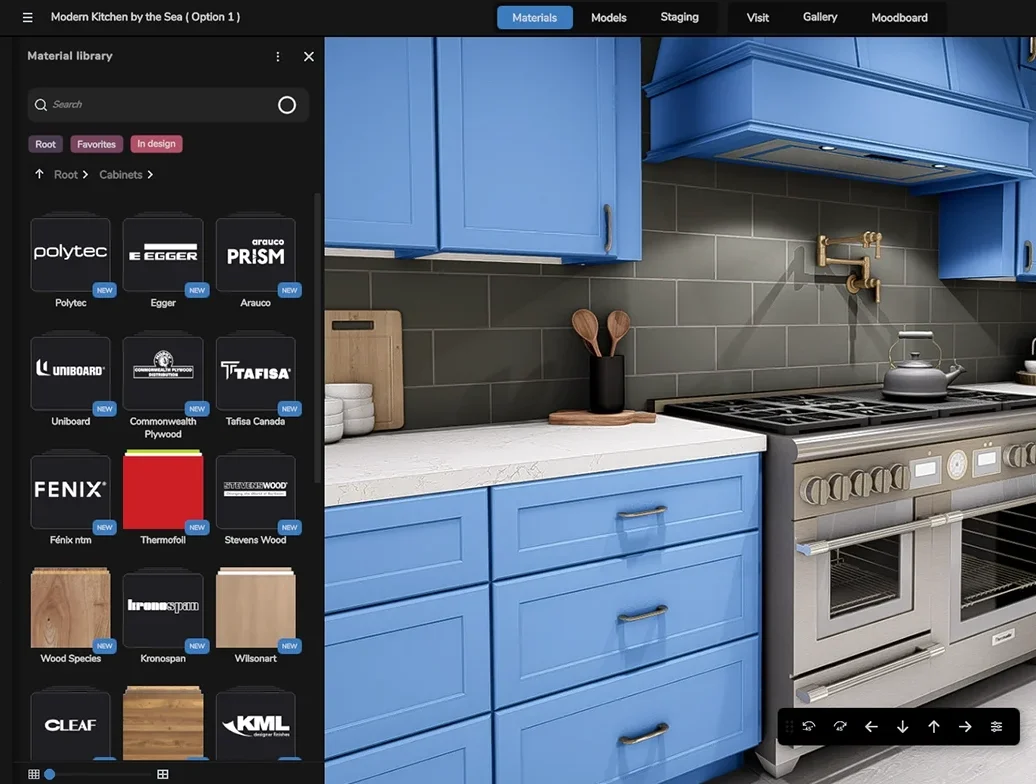Switch to the Staging tab
The width and height of the screenshot is (1036, 784).
click(x=679, y=17)
